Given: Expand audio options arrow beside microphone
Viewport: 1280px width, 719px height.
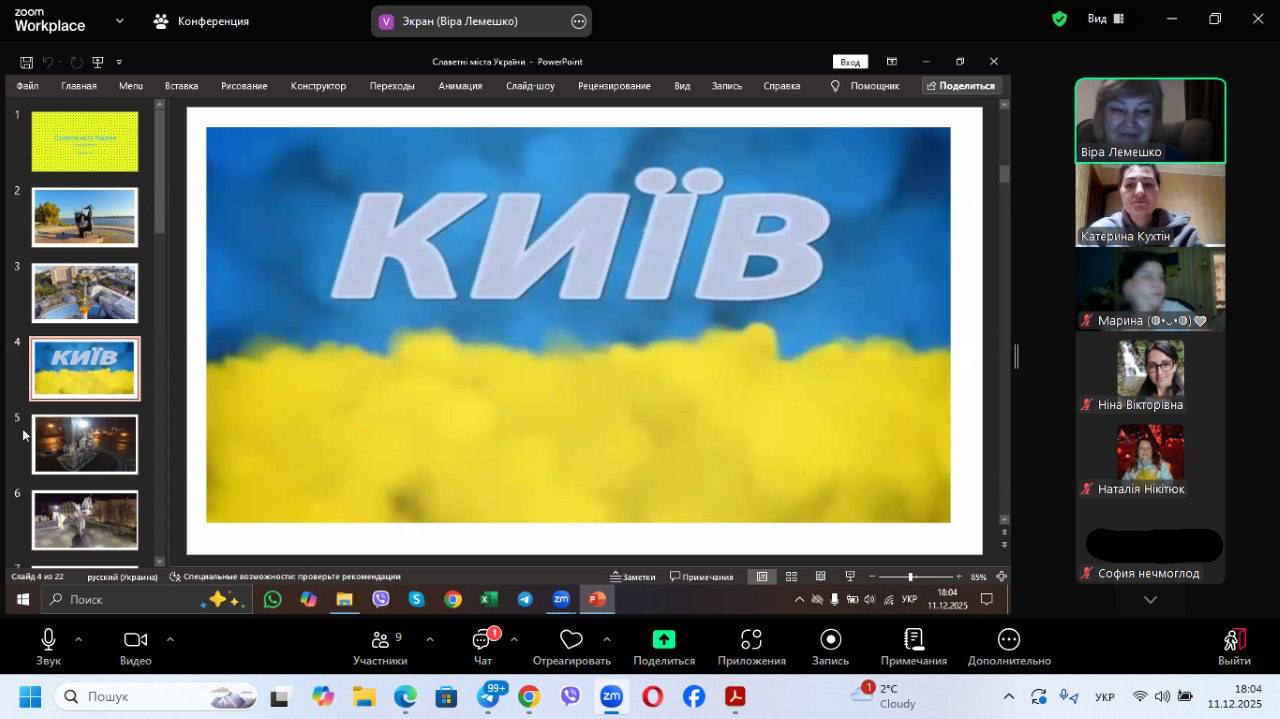Looking at the screenshot, I should coord(79,639).
